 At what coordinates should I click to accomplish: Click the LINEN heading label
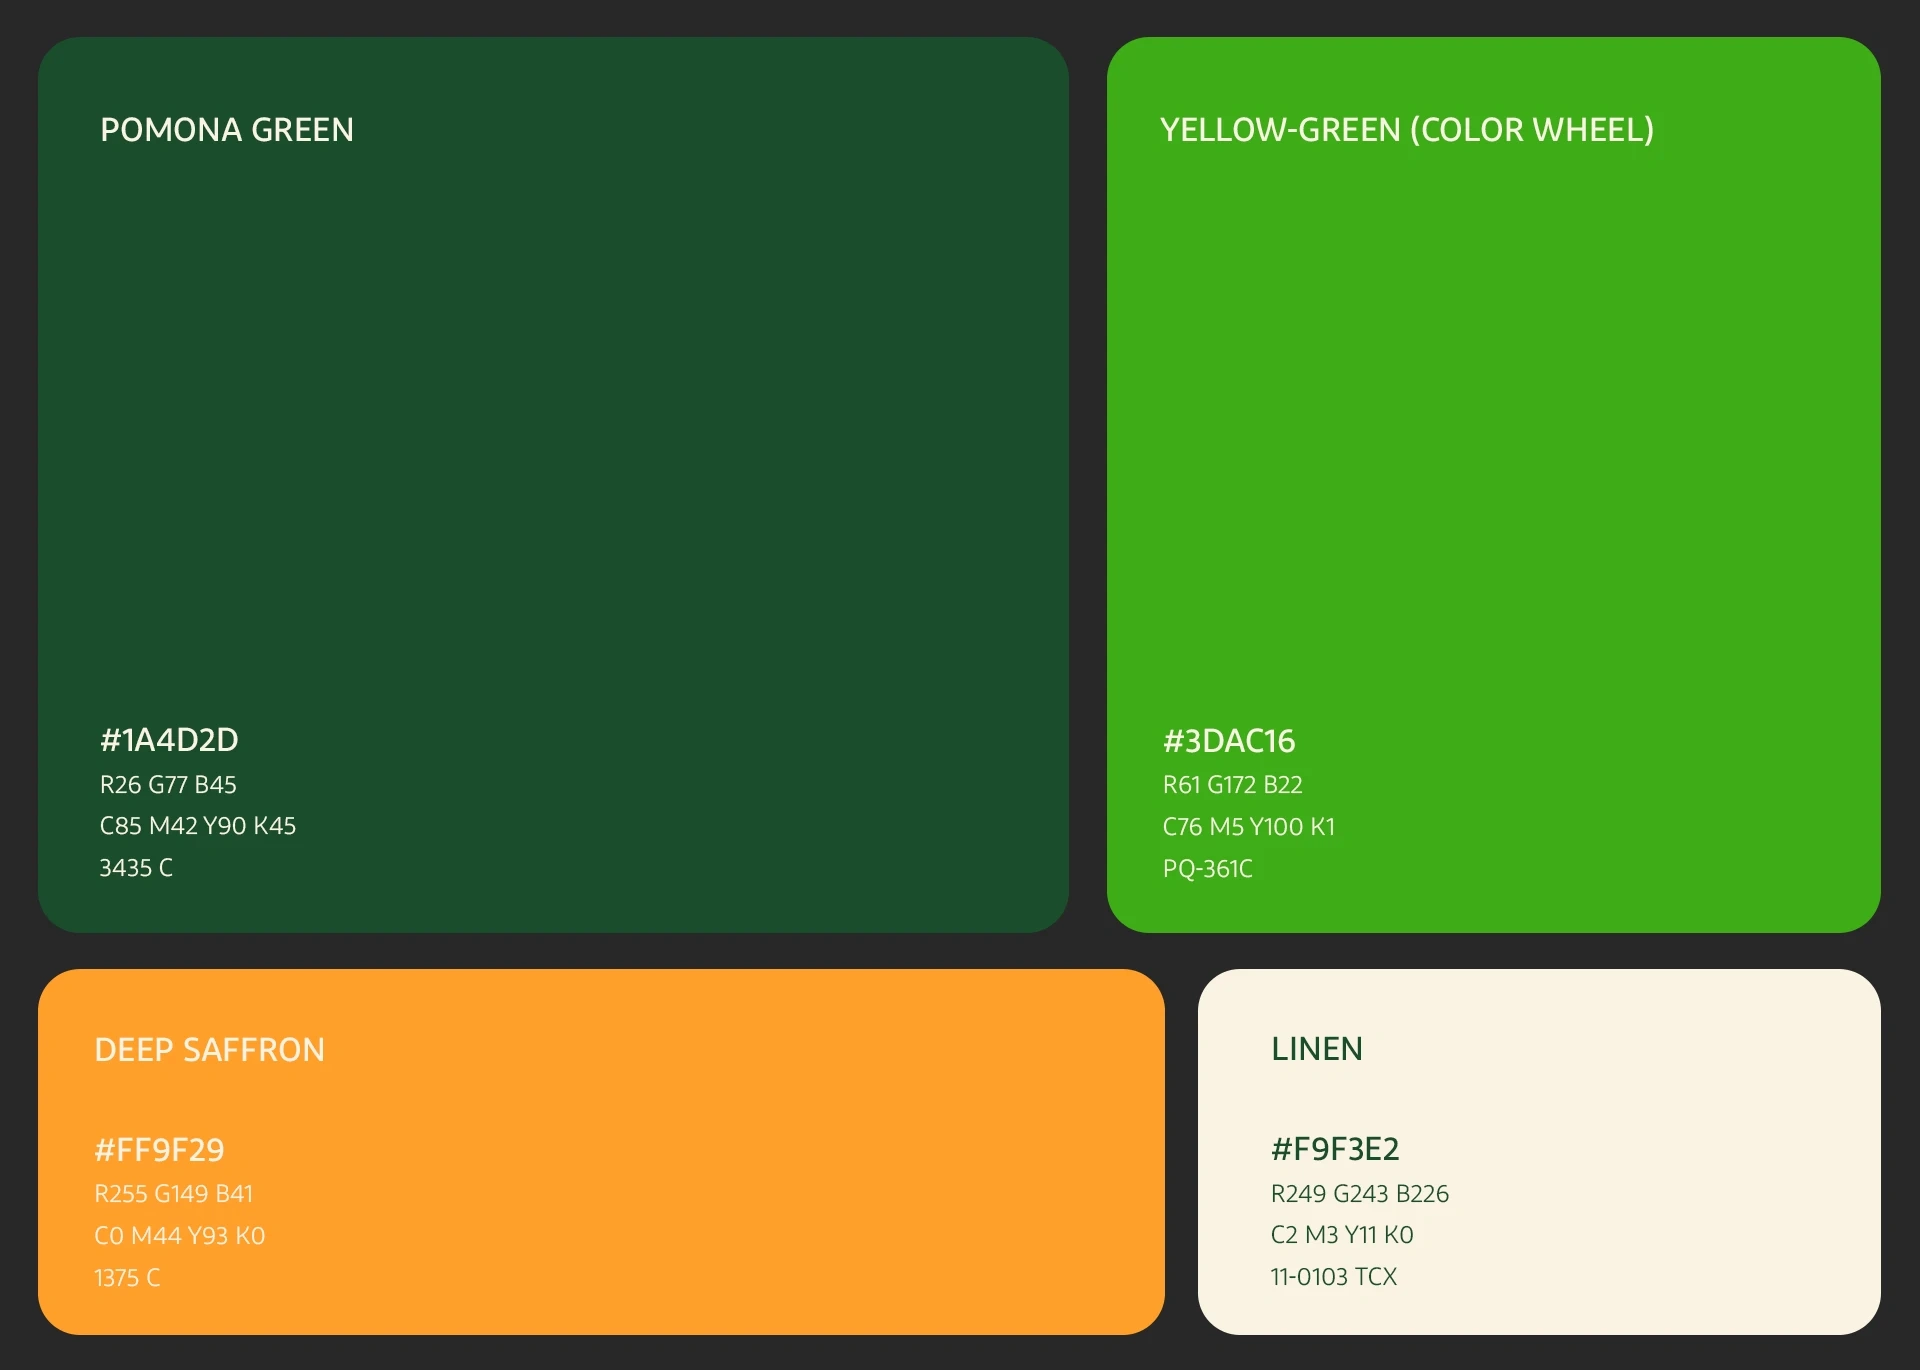tap(1316, 1049)
